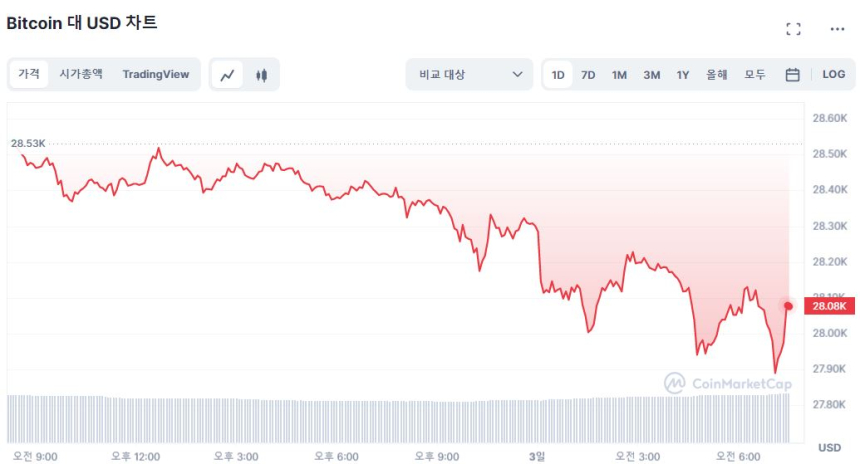Open fullscreen chart mode

[793, 29]
